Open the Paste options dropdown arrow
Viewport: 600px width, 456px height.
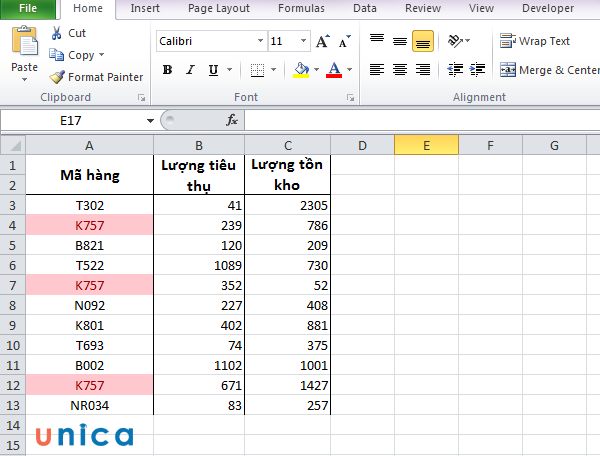click(24, 80)
